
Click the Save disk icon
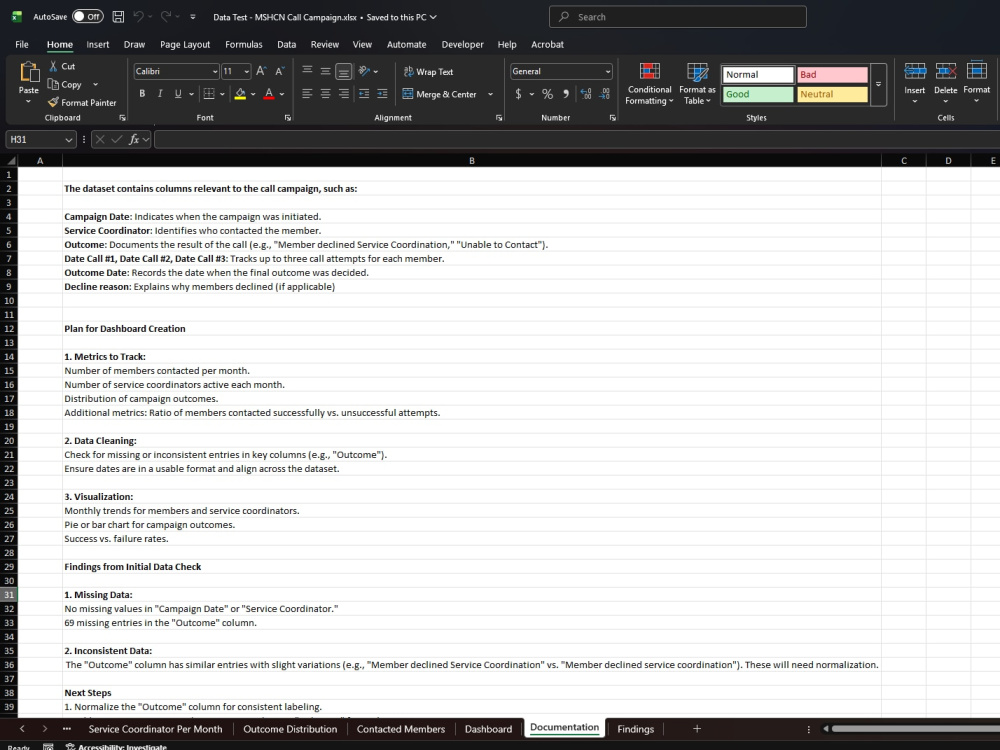pyautogui.click(x=118, y=17)
